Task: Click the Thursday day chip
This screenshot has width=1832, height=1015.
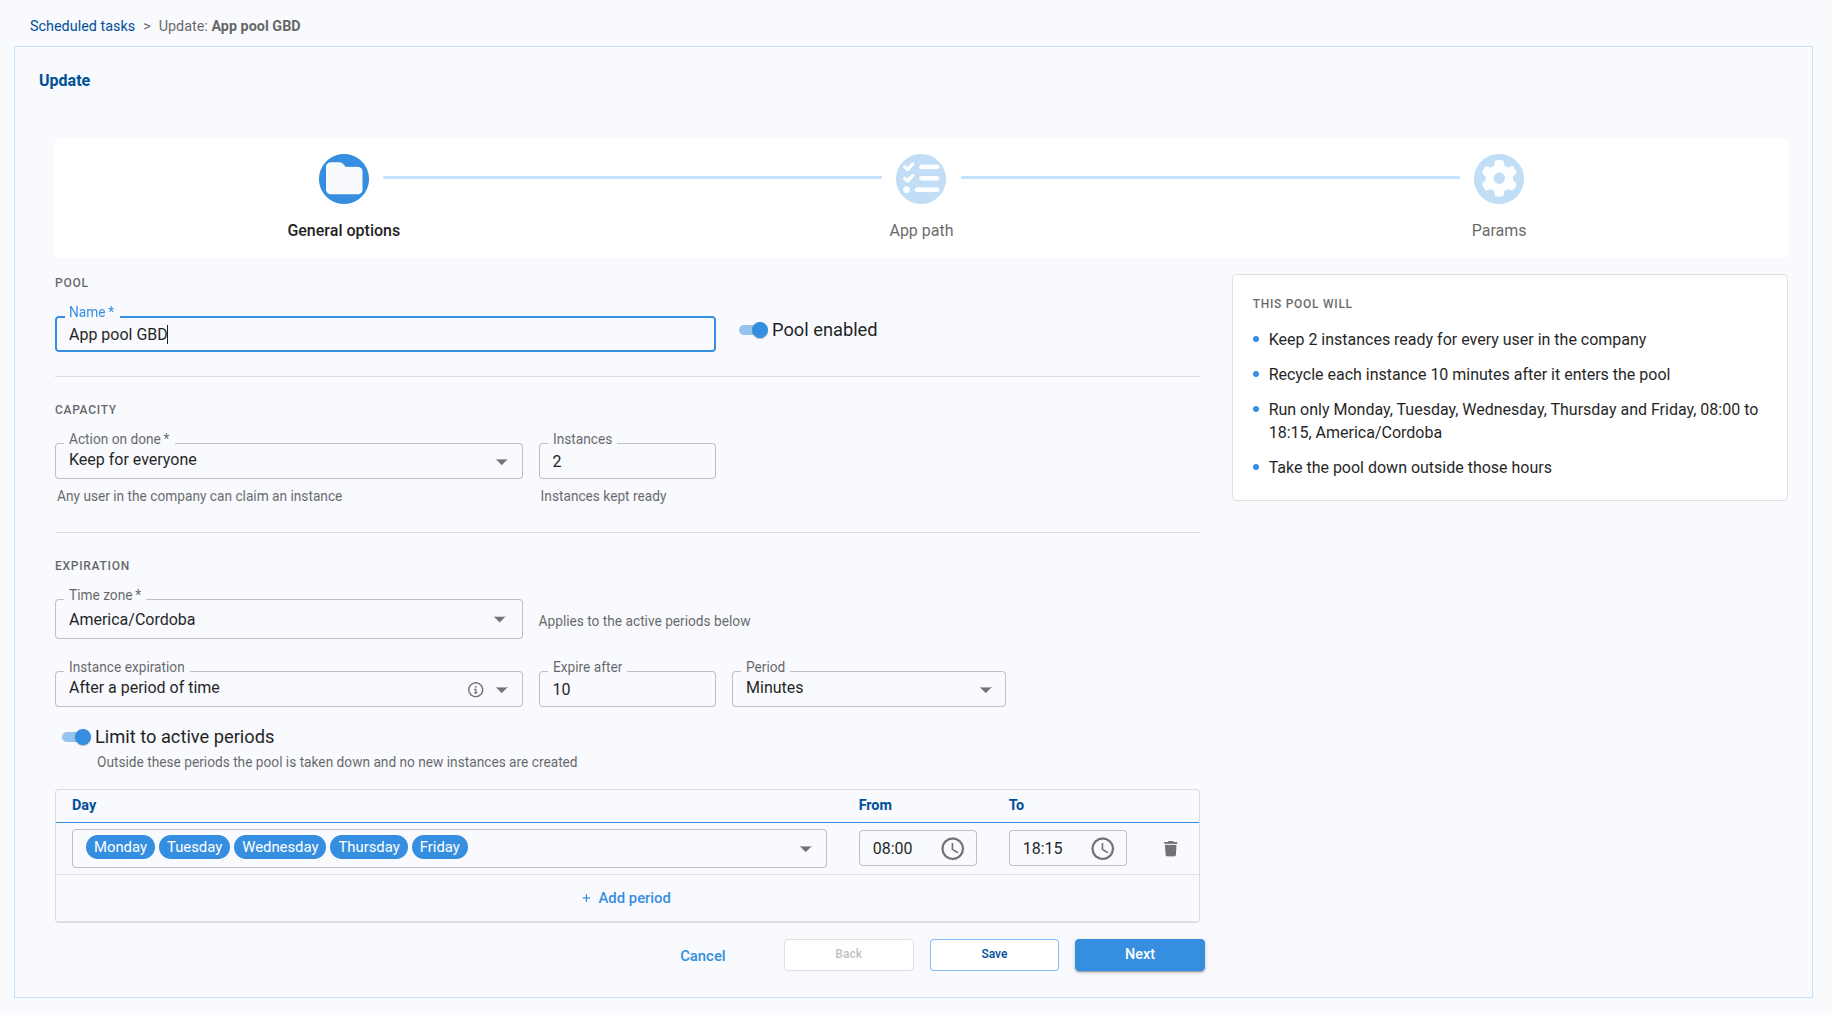Action: (x=369, y=847)
